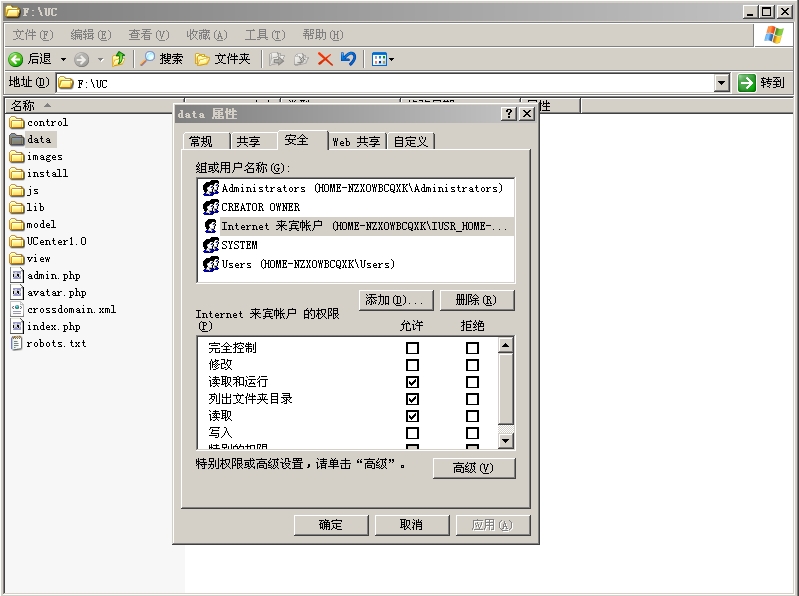Image resolution: width=799 pixels, height=596 pixels.
Task: Open the Help (帮助) menu
Action: click(x=323, y=35)
